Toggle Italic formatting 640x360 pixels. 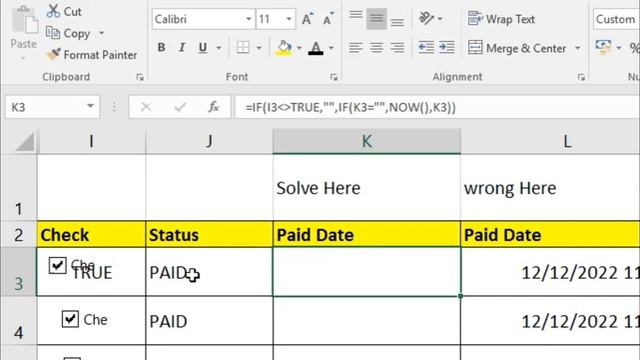pyautogui.click(x=182, y=48)
